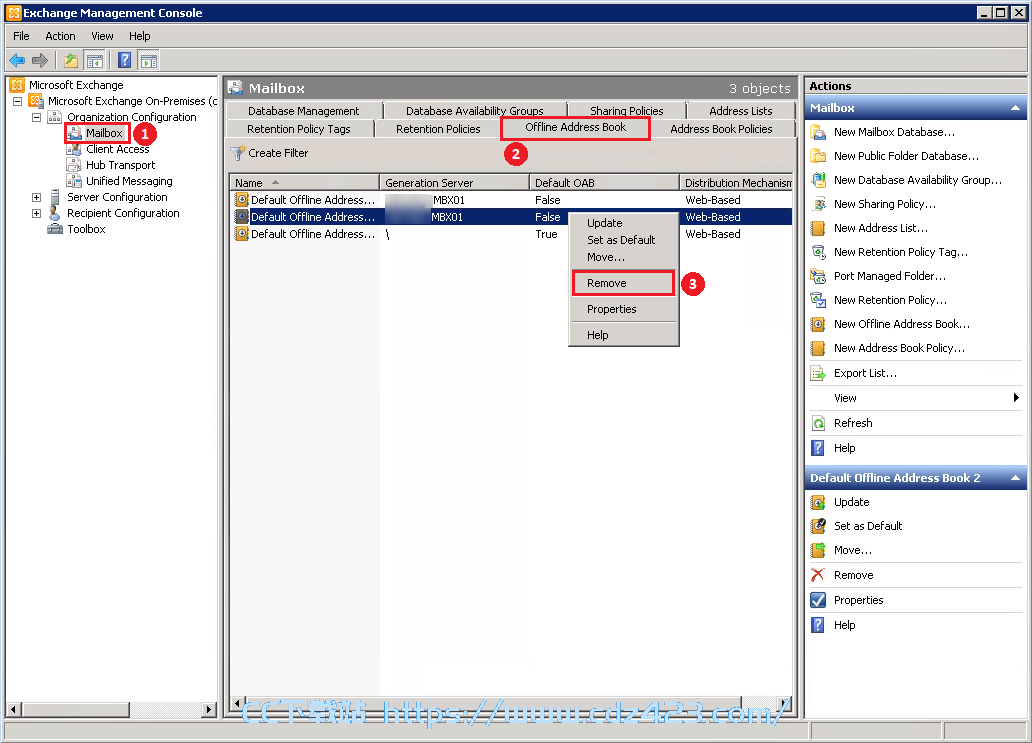
Task: Click the Refresh icon in Actions pane
Action: 818,423
